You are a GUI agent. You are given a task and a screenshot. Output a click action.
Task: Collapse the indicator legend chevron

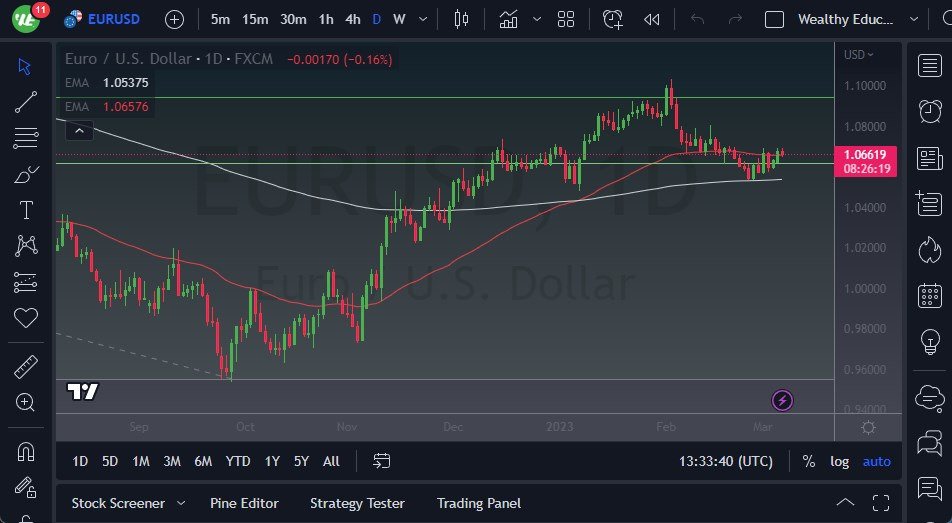pyautogui.click(x=80, y=129)
